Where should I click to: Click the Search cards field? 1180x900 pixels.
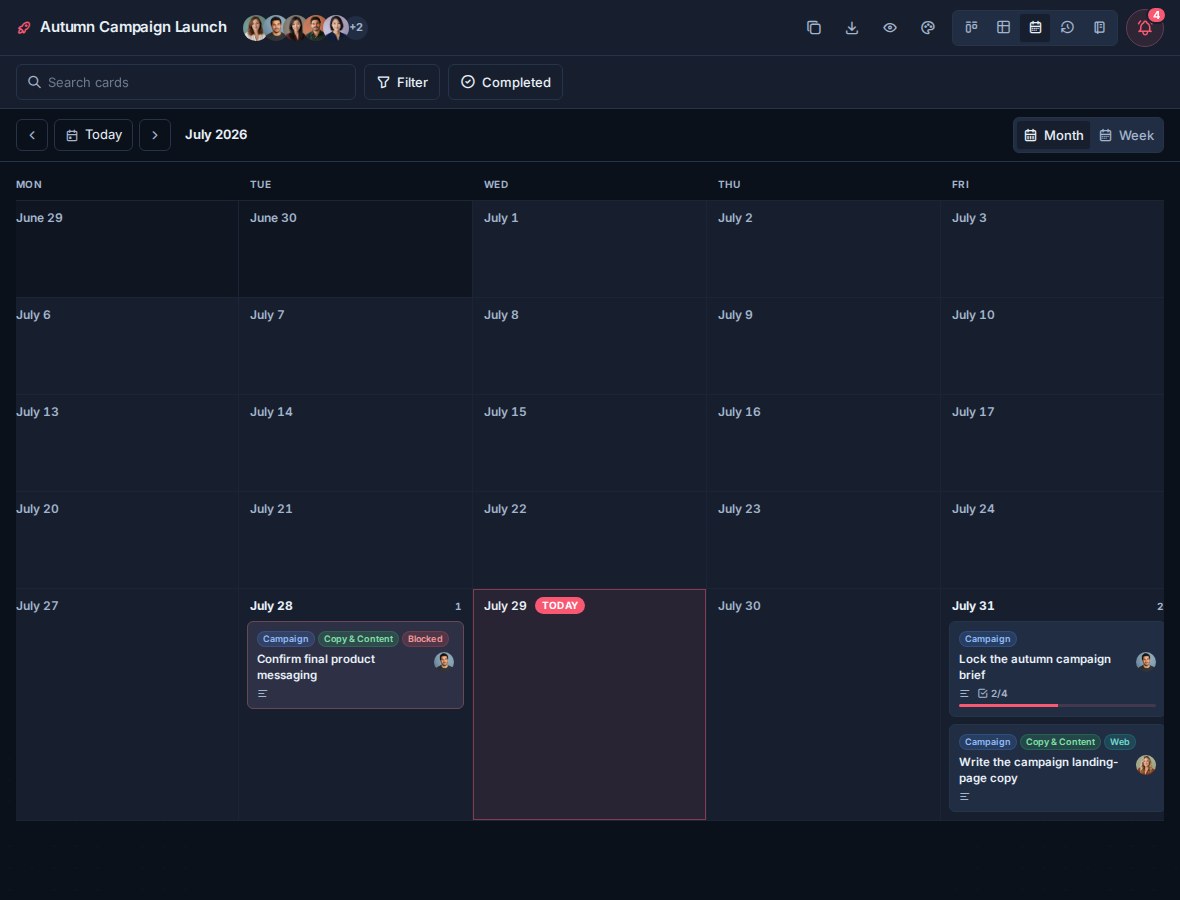(186, 82)
